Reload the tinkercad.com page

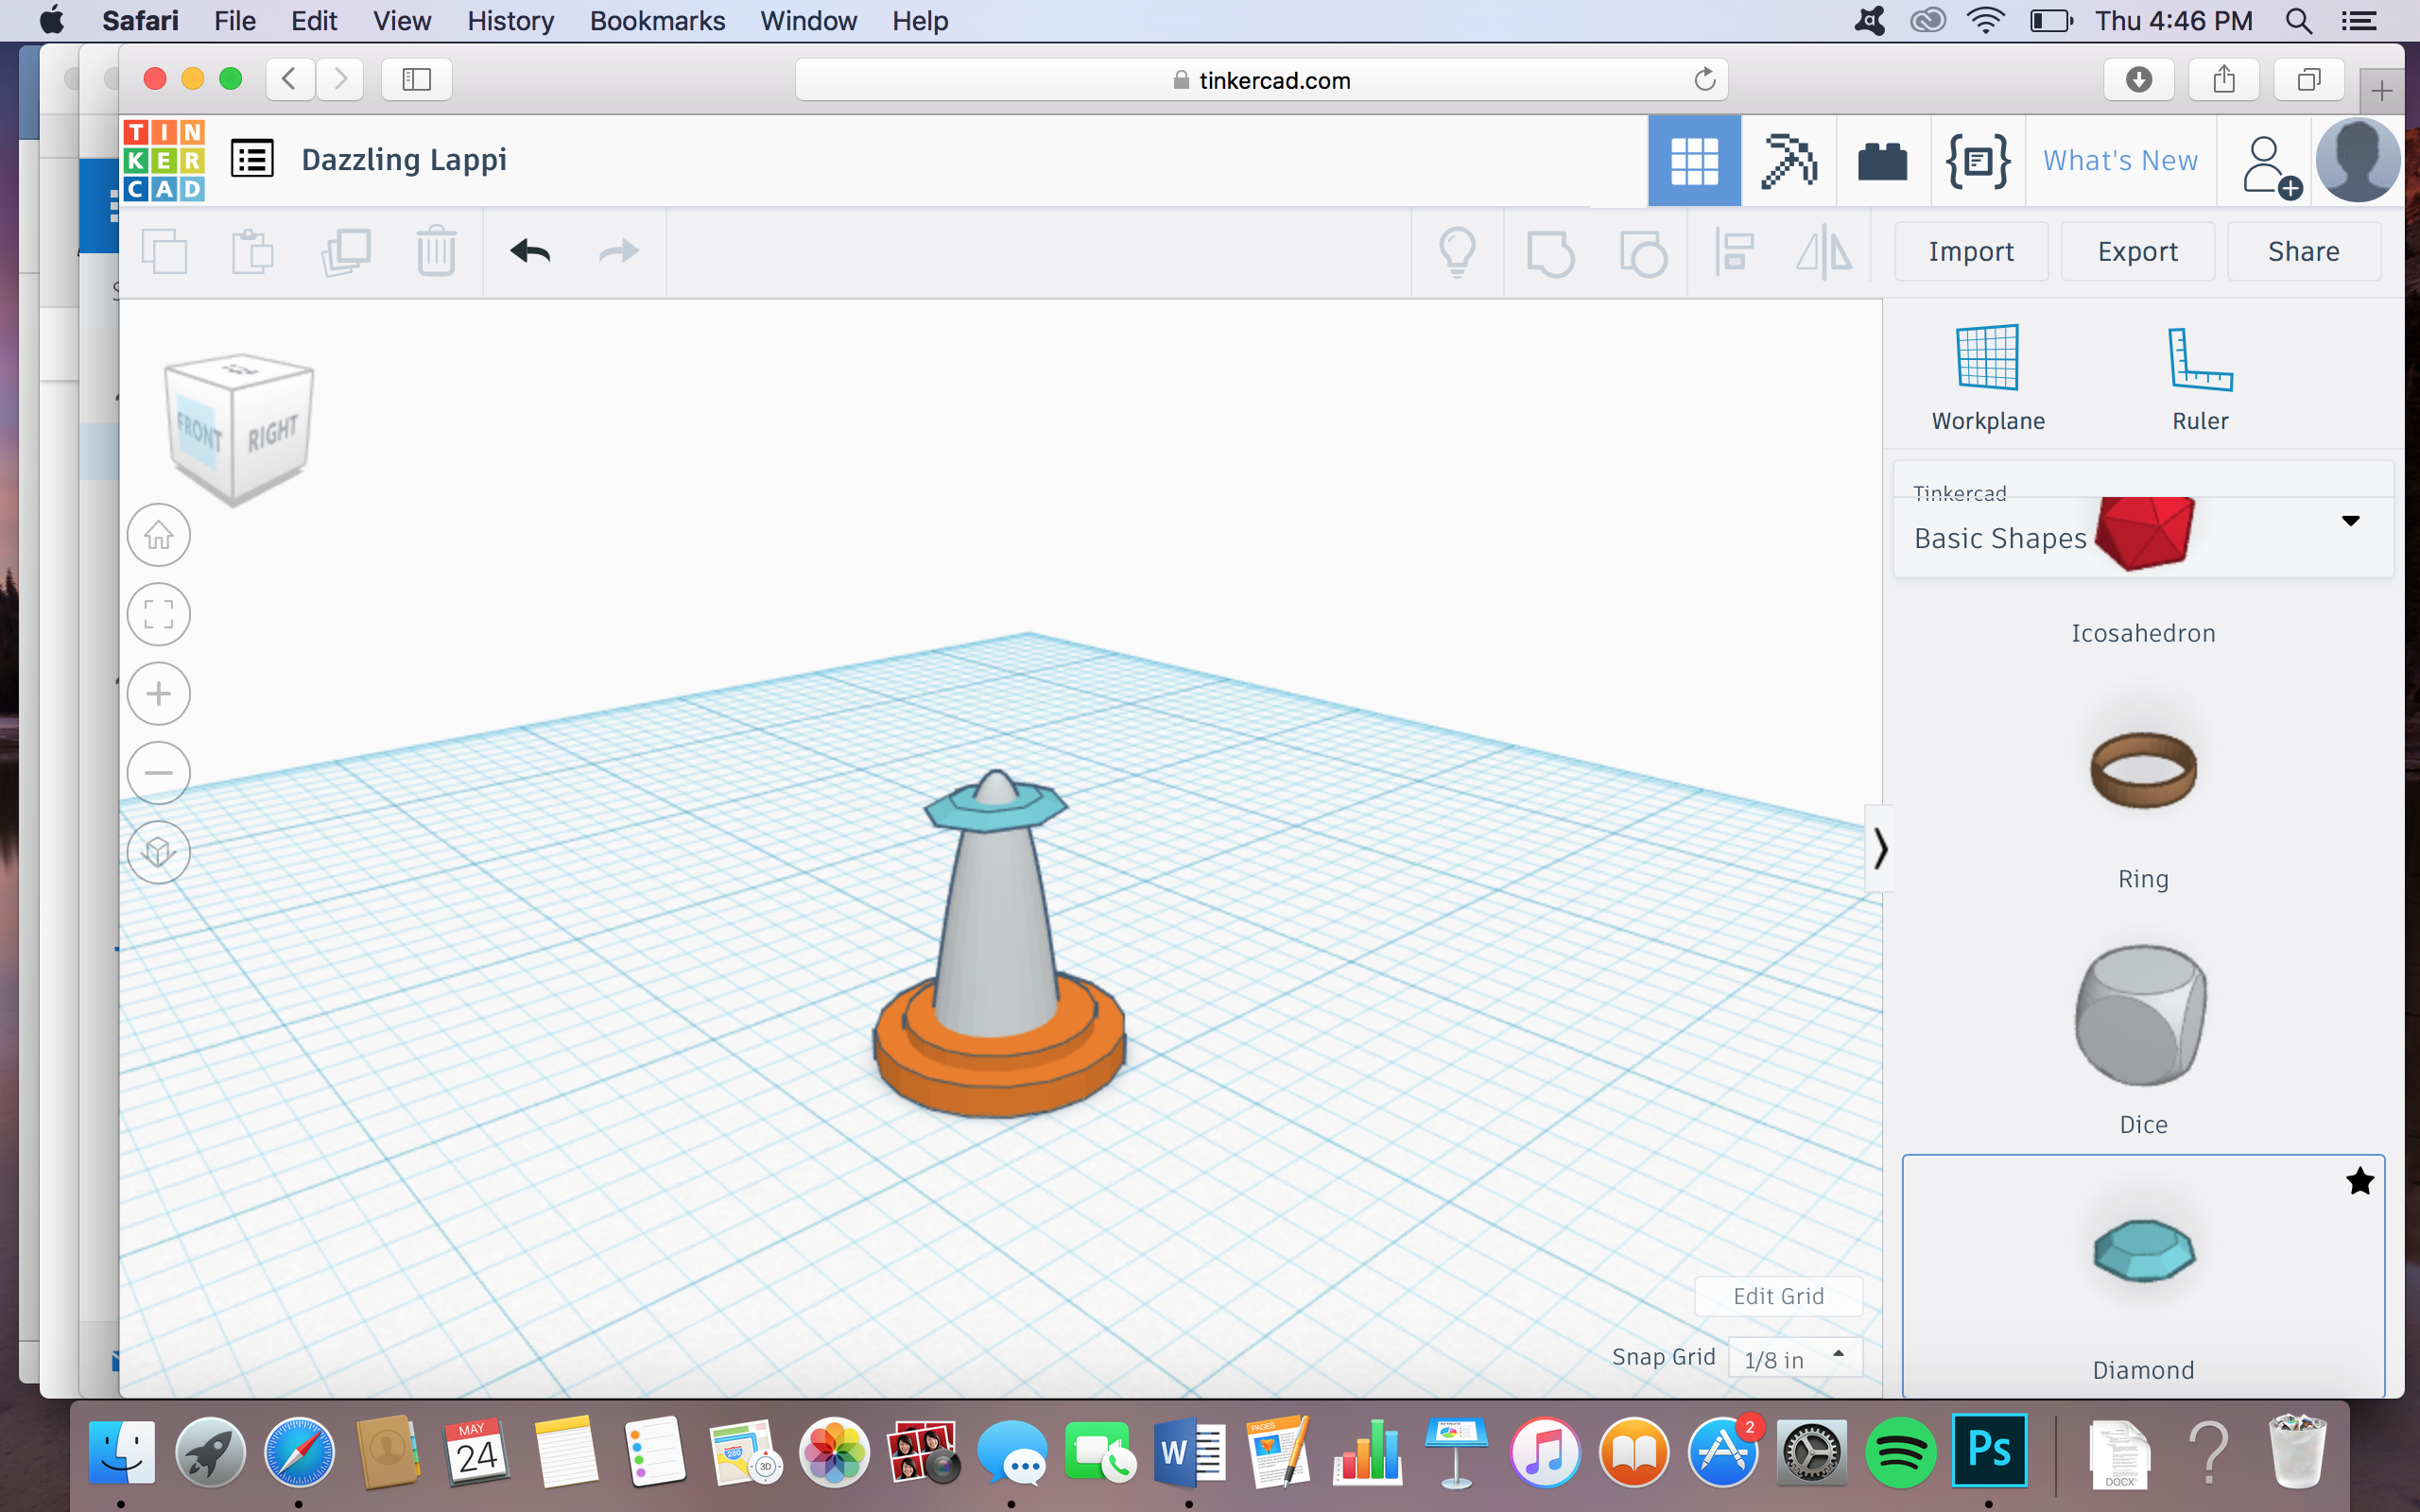[x=1704, y=79]
